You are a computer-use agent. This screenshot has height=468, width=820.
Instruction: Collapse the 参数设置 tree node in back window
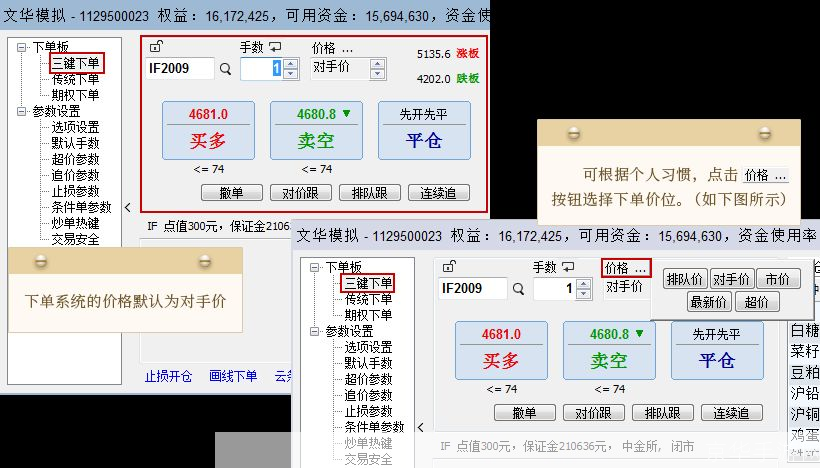point(22,111)
